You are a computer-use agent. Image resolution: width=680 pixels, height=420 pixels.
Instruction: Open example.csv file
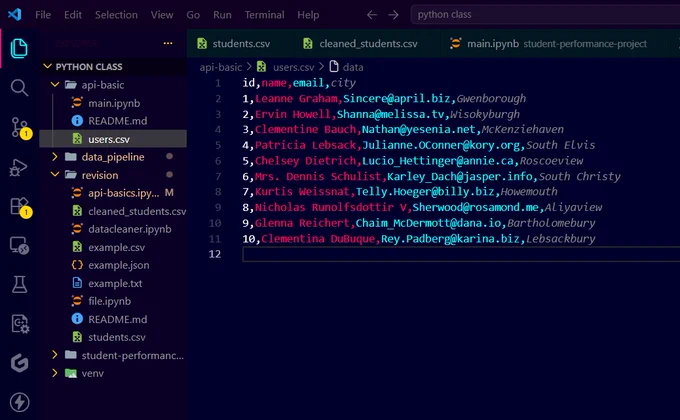tap(114, 247)
